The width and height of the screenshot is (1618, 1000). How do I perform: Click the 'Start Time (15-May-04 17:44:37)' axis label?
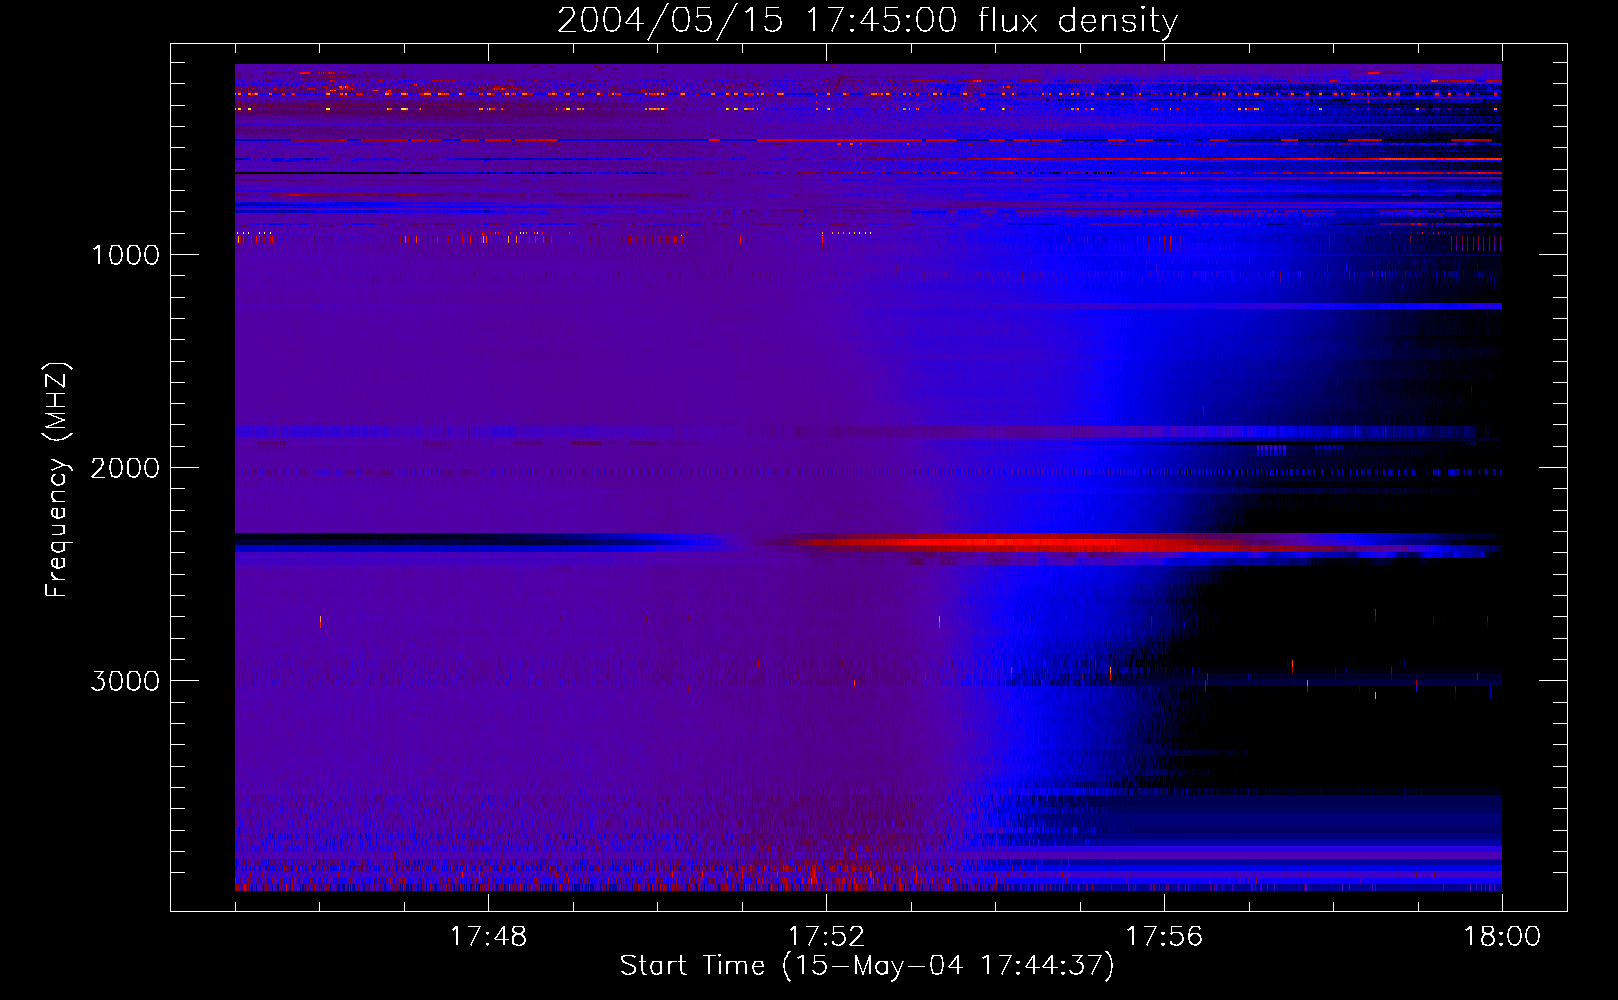pyautogui.click(x=867, y=966)
